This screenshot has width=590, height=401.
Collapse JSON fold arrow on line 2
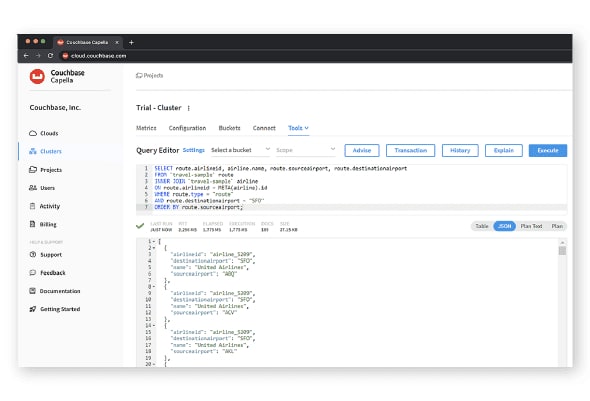point(154,248)
